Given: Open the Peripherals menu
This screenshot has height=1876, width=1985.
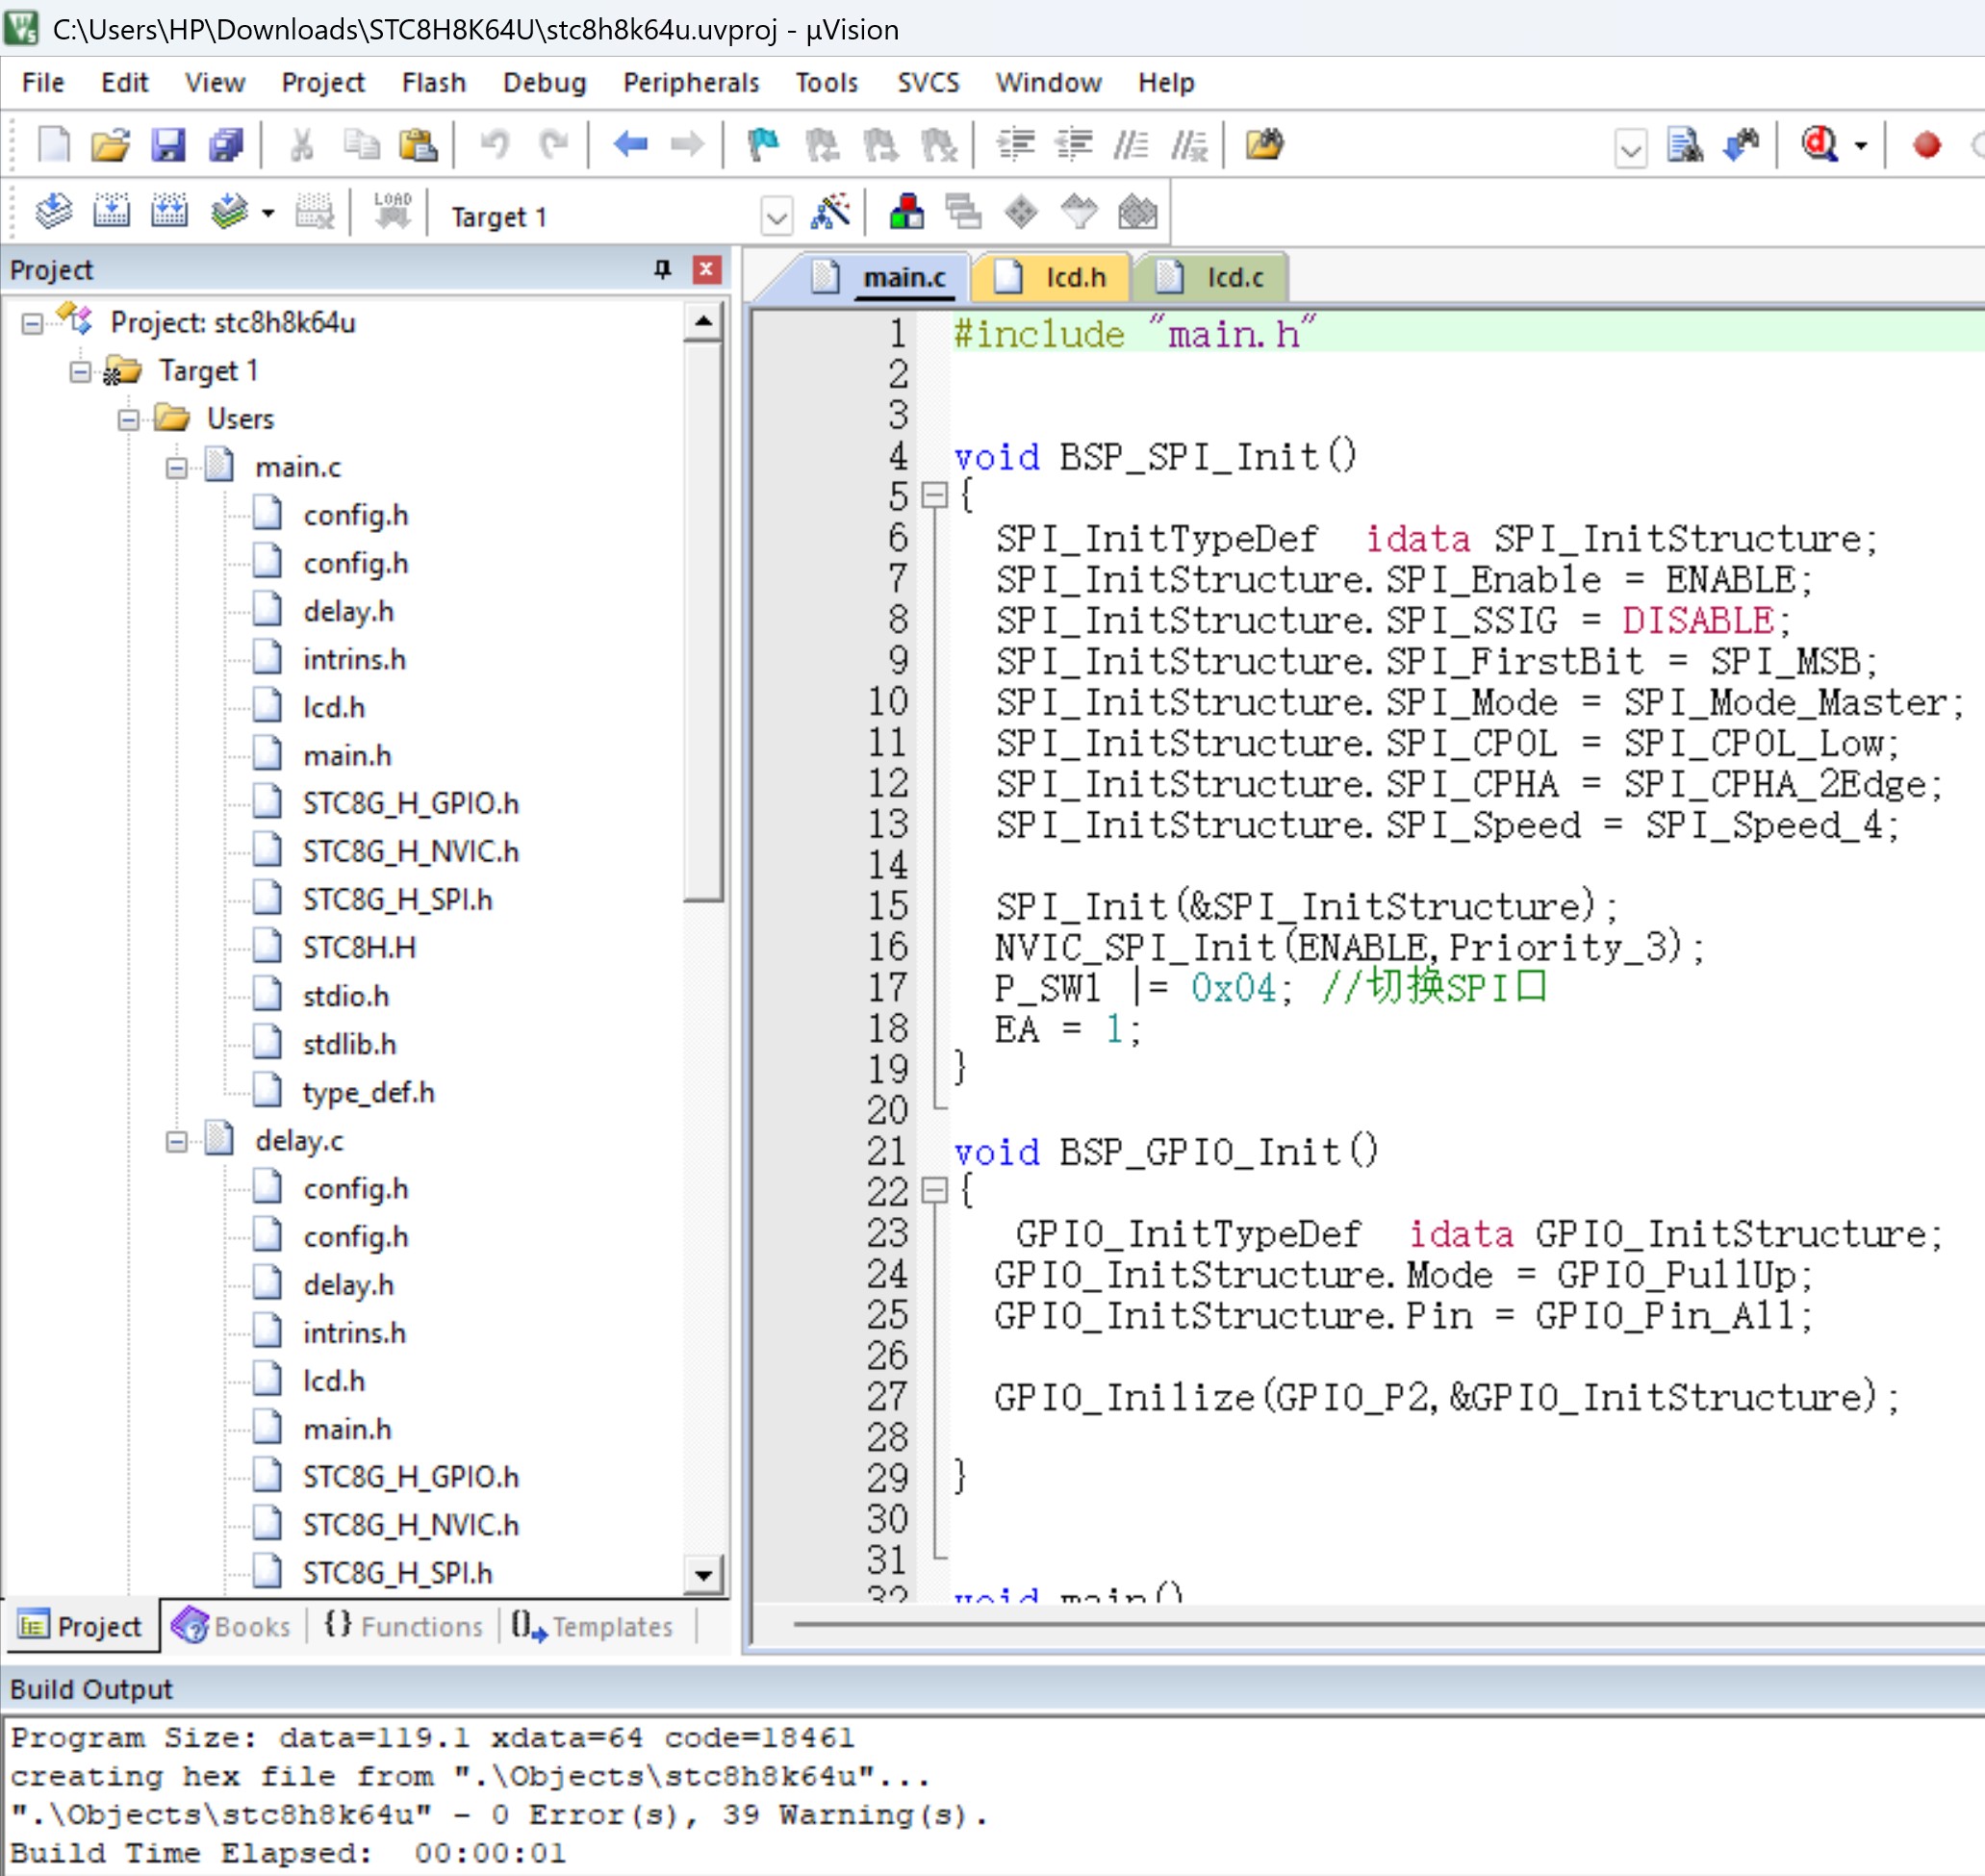Looking at the screenshot, I should (691, 83).
